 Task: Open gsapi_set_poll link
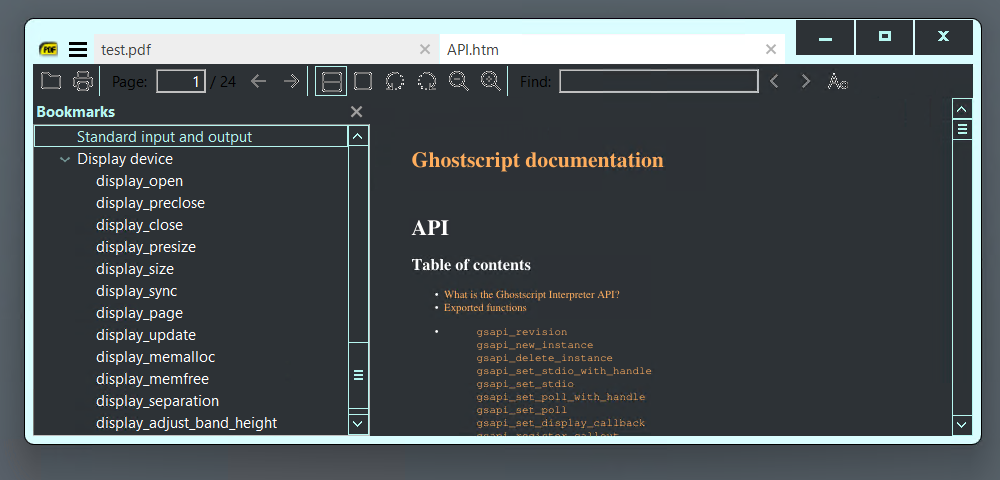click(522, 410)
